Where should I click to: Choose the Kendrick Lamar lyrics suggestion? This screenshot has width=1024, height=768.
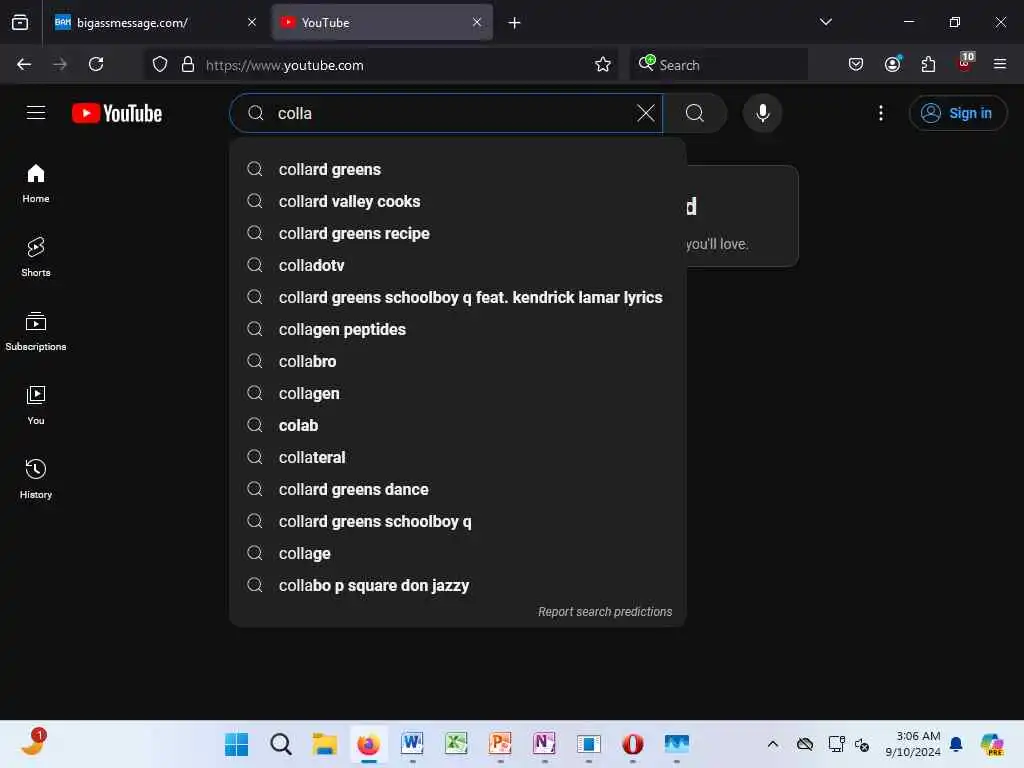click(457, 297)
